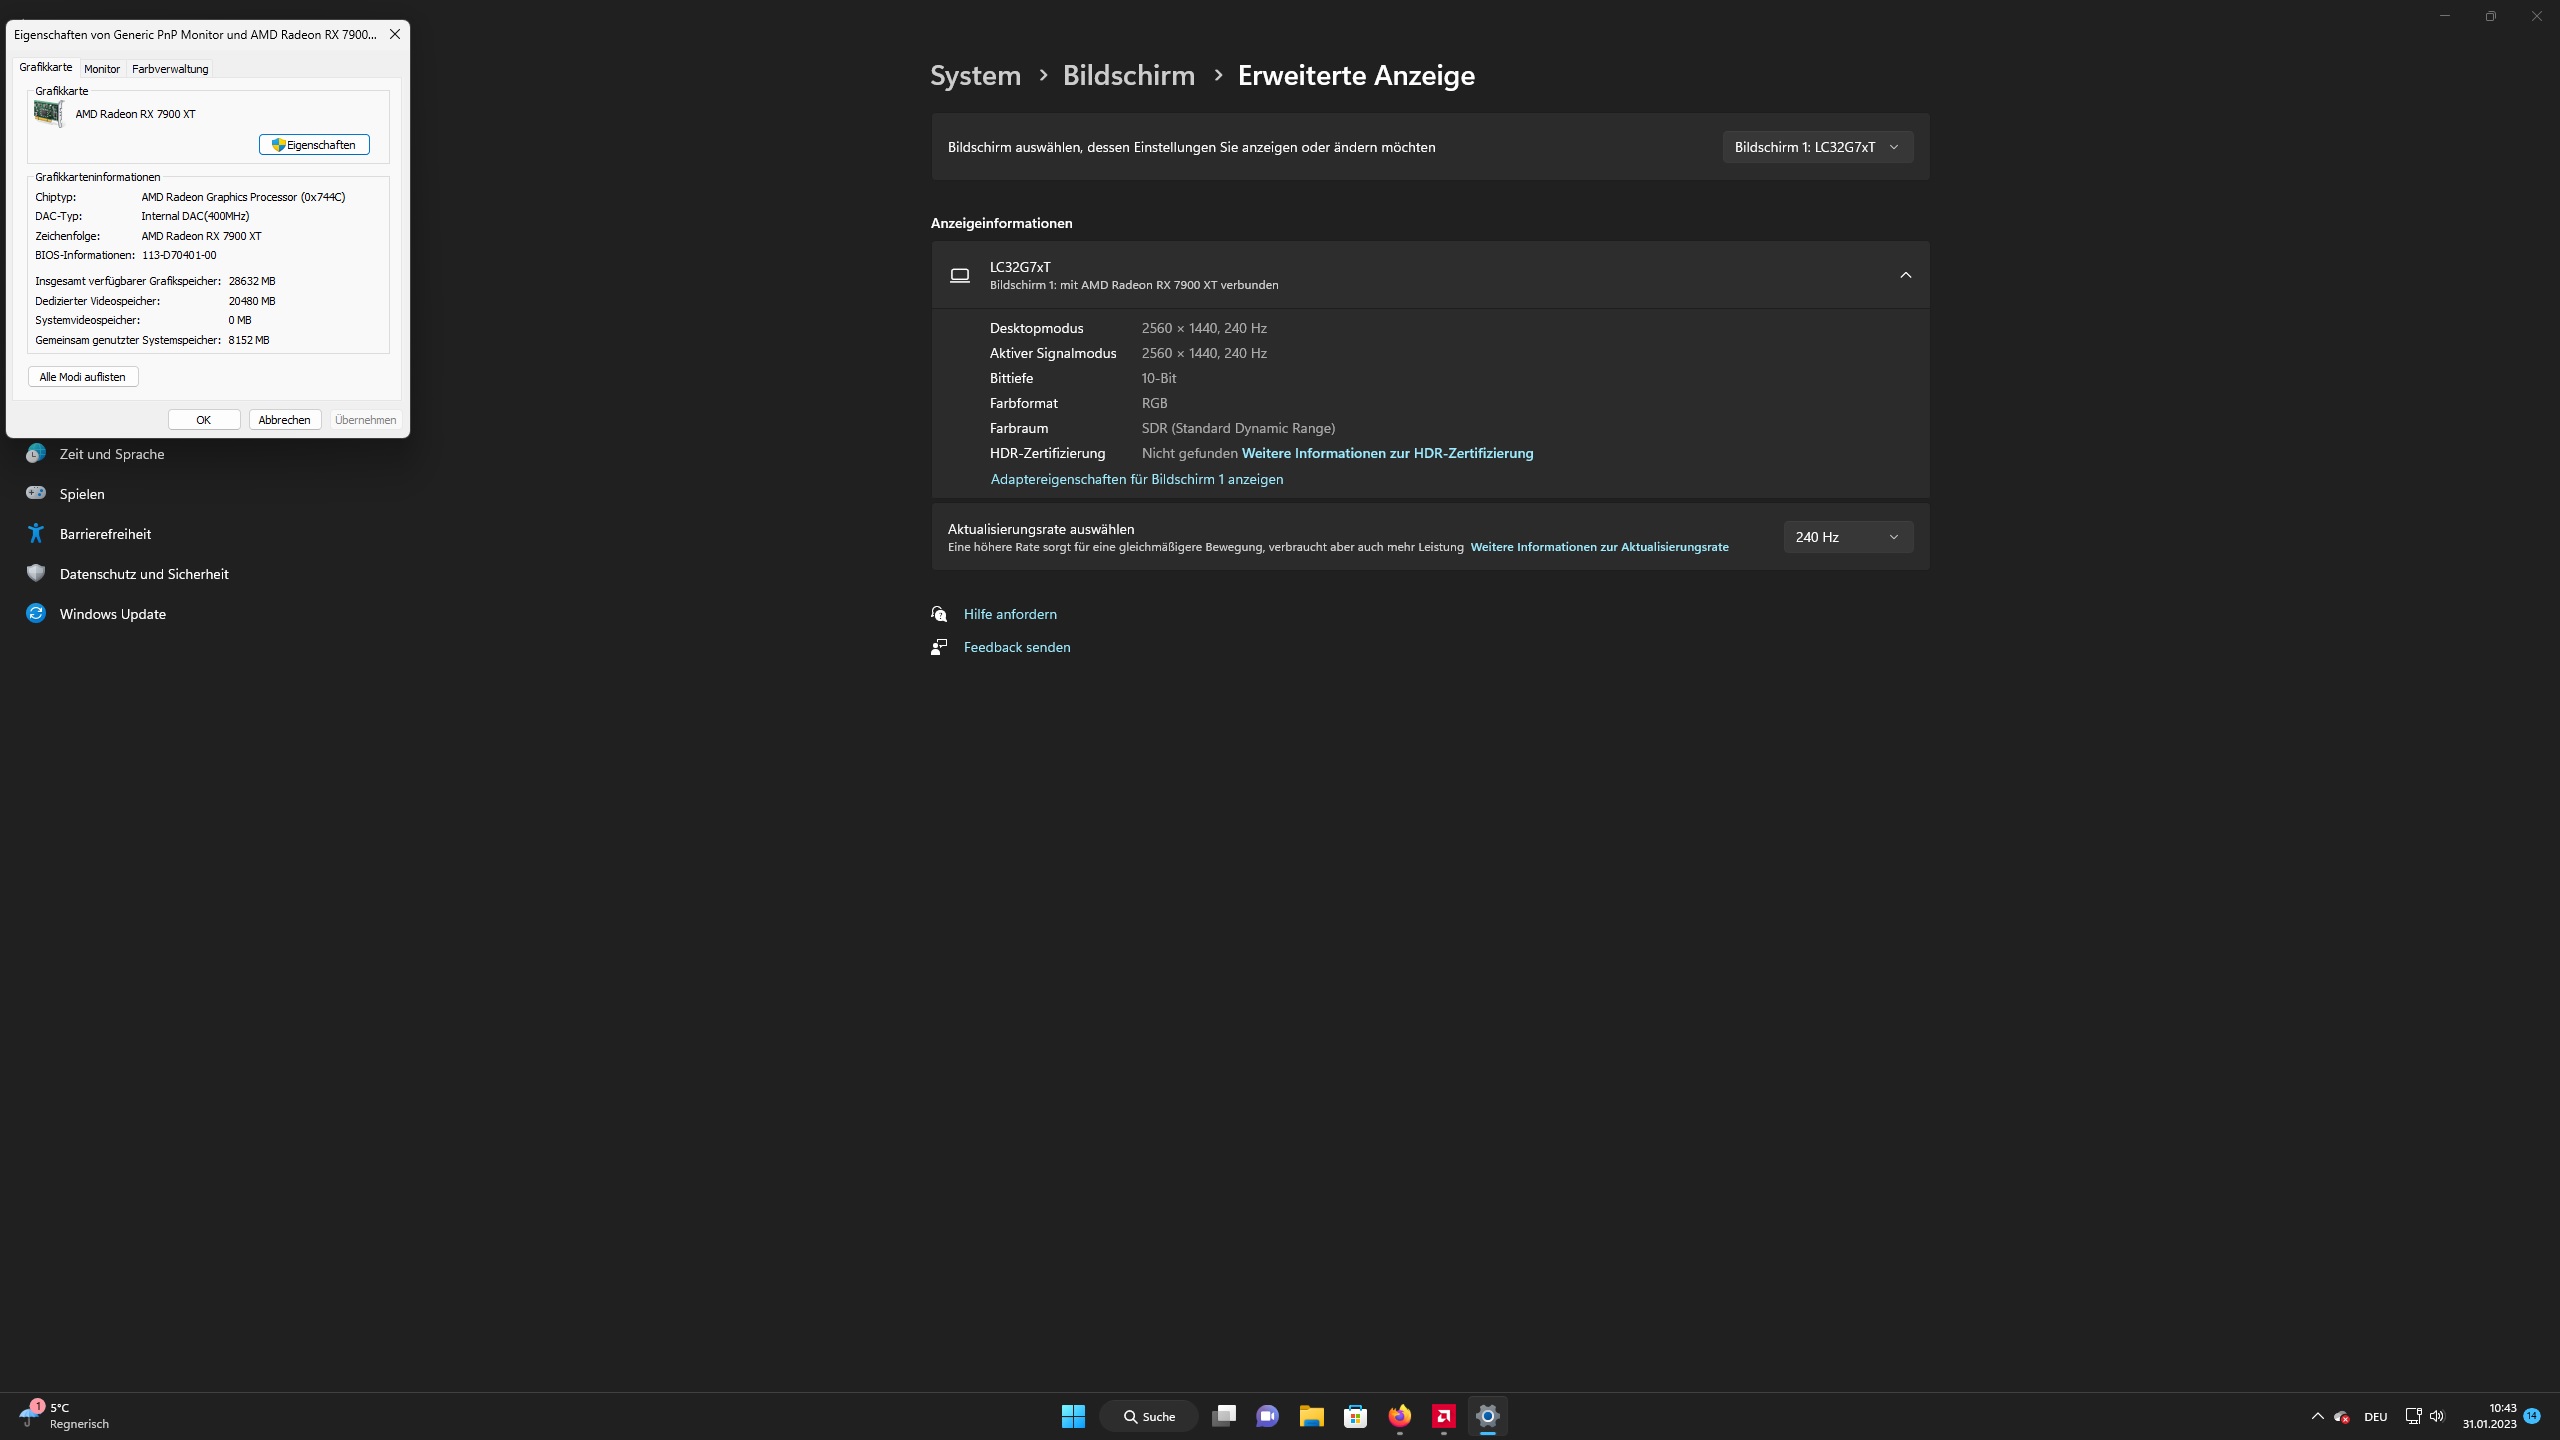Click the taskbar Suche search box
Screen dimensions: 2560x1440
[x=1149, y=1416]
